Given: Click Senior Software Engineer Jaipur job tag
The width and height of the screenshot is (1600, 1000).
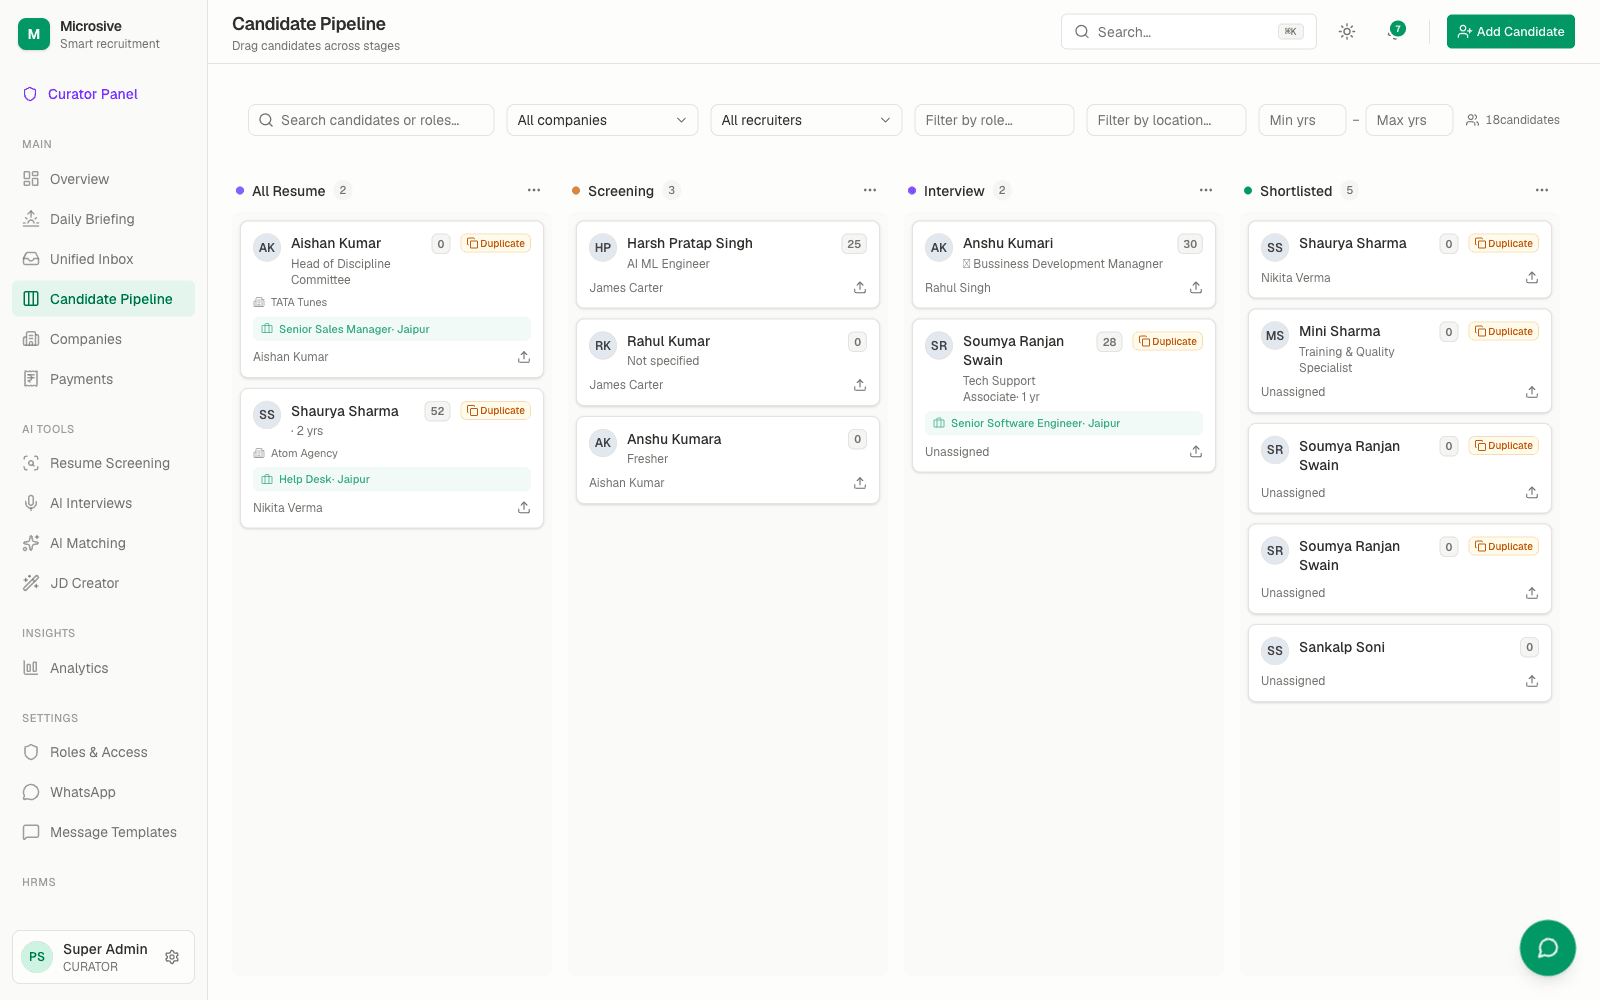Looking at the screenshot, I should pos(1064,423).
